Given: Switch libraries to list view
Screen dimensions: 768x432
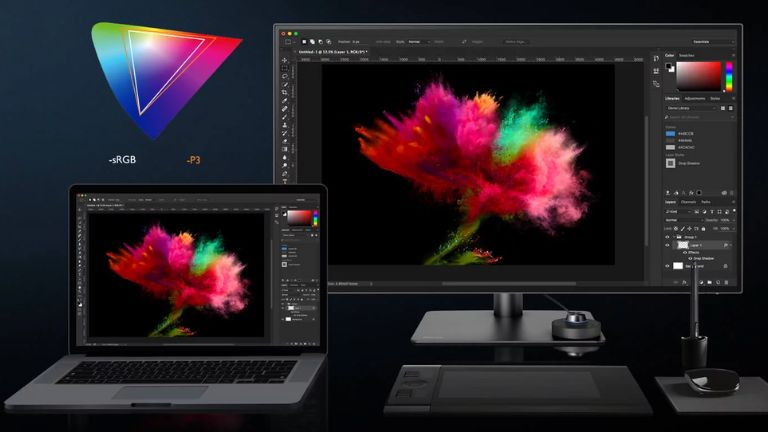Looking at the screenshot, I should 730,108.
